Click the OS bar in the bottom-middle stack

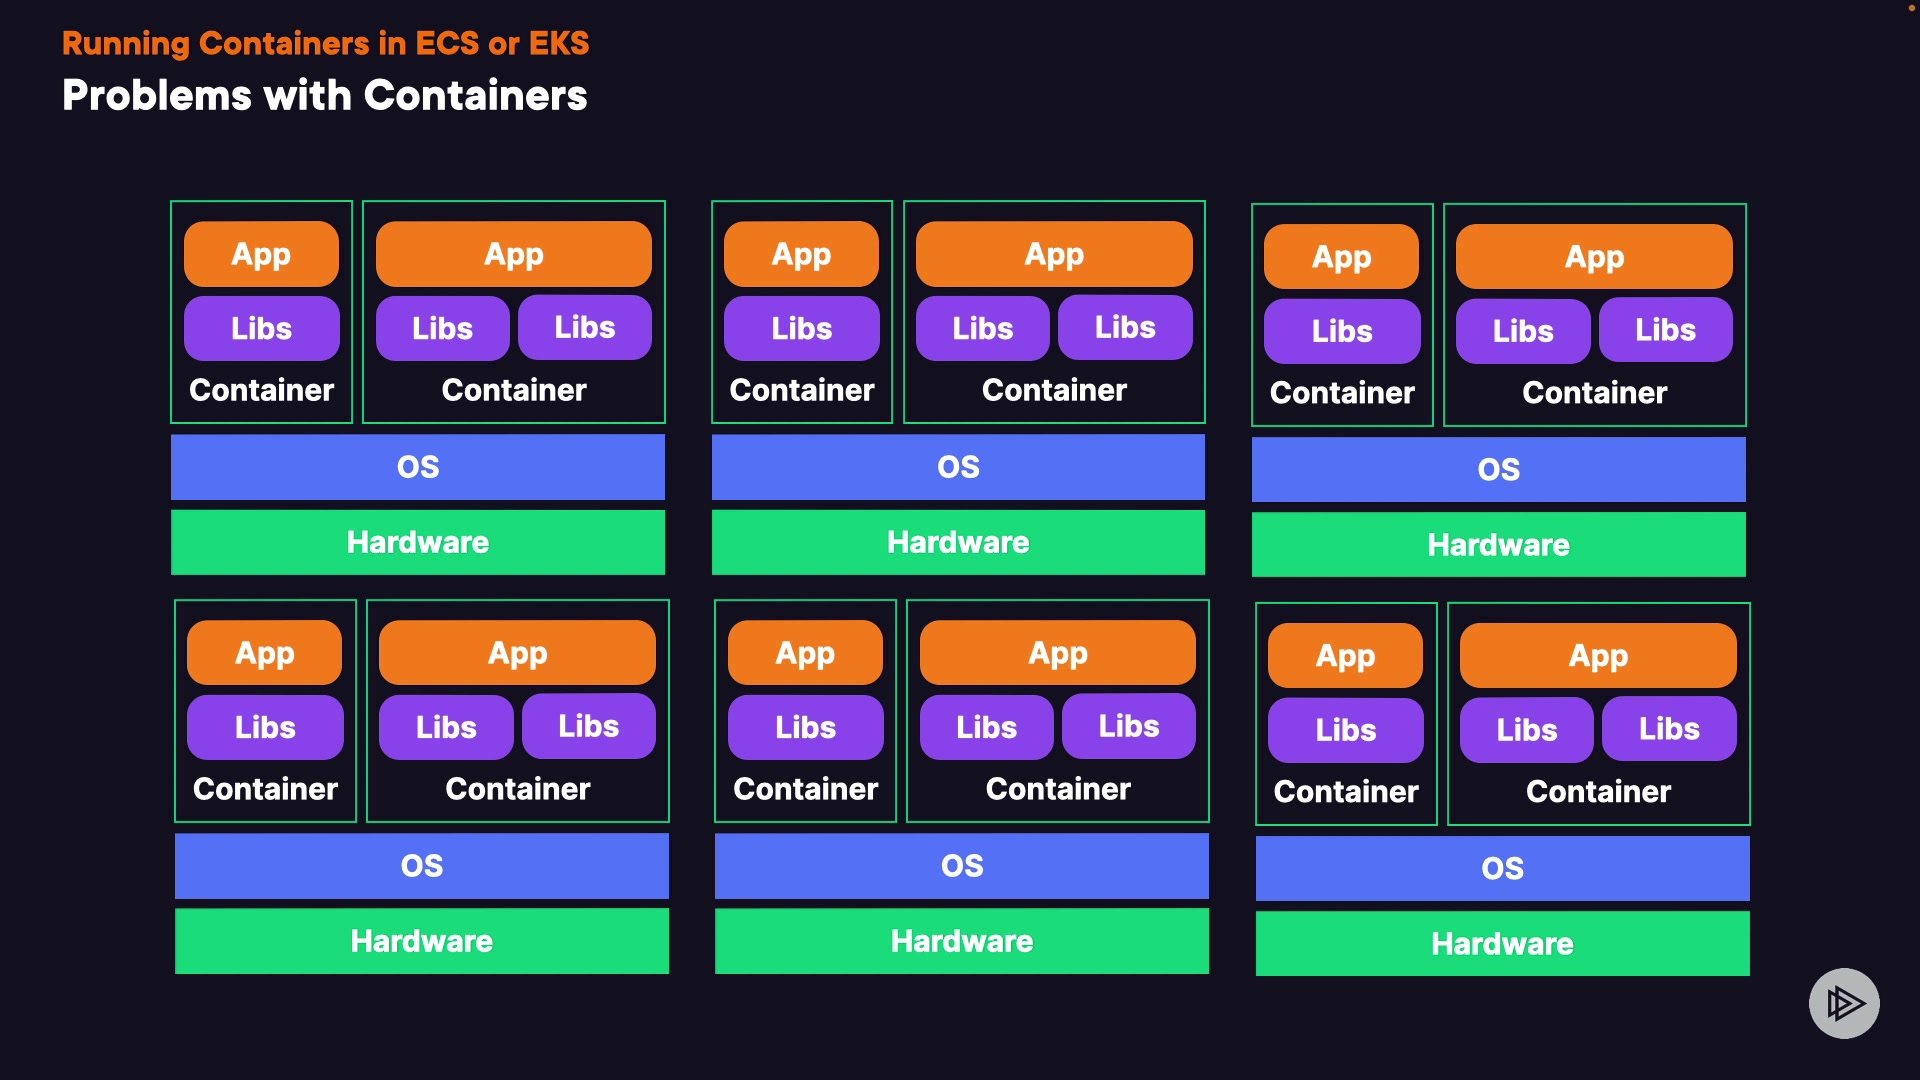point(962,866)
